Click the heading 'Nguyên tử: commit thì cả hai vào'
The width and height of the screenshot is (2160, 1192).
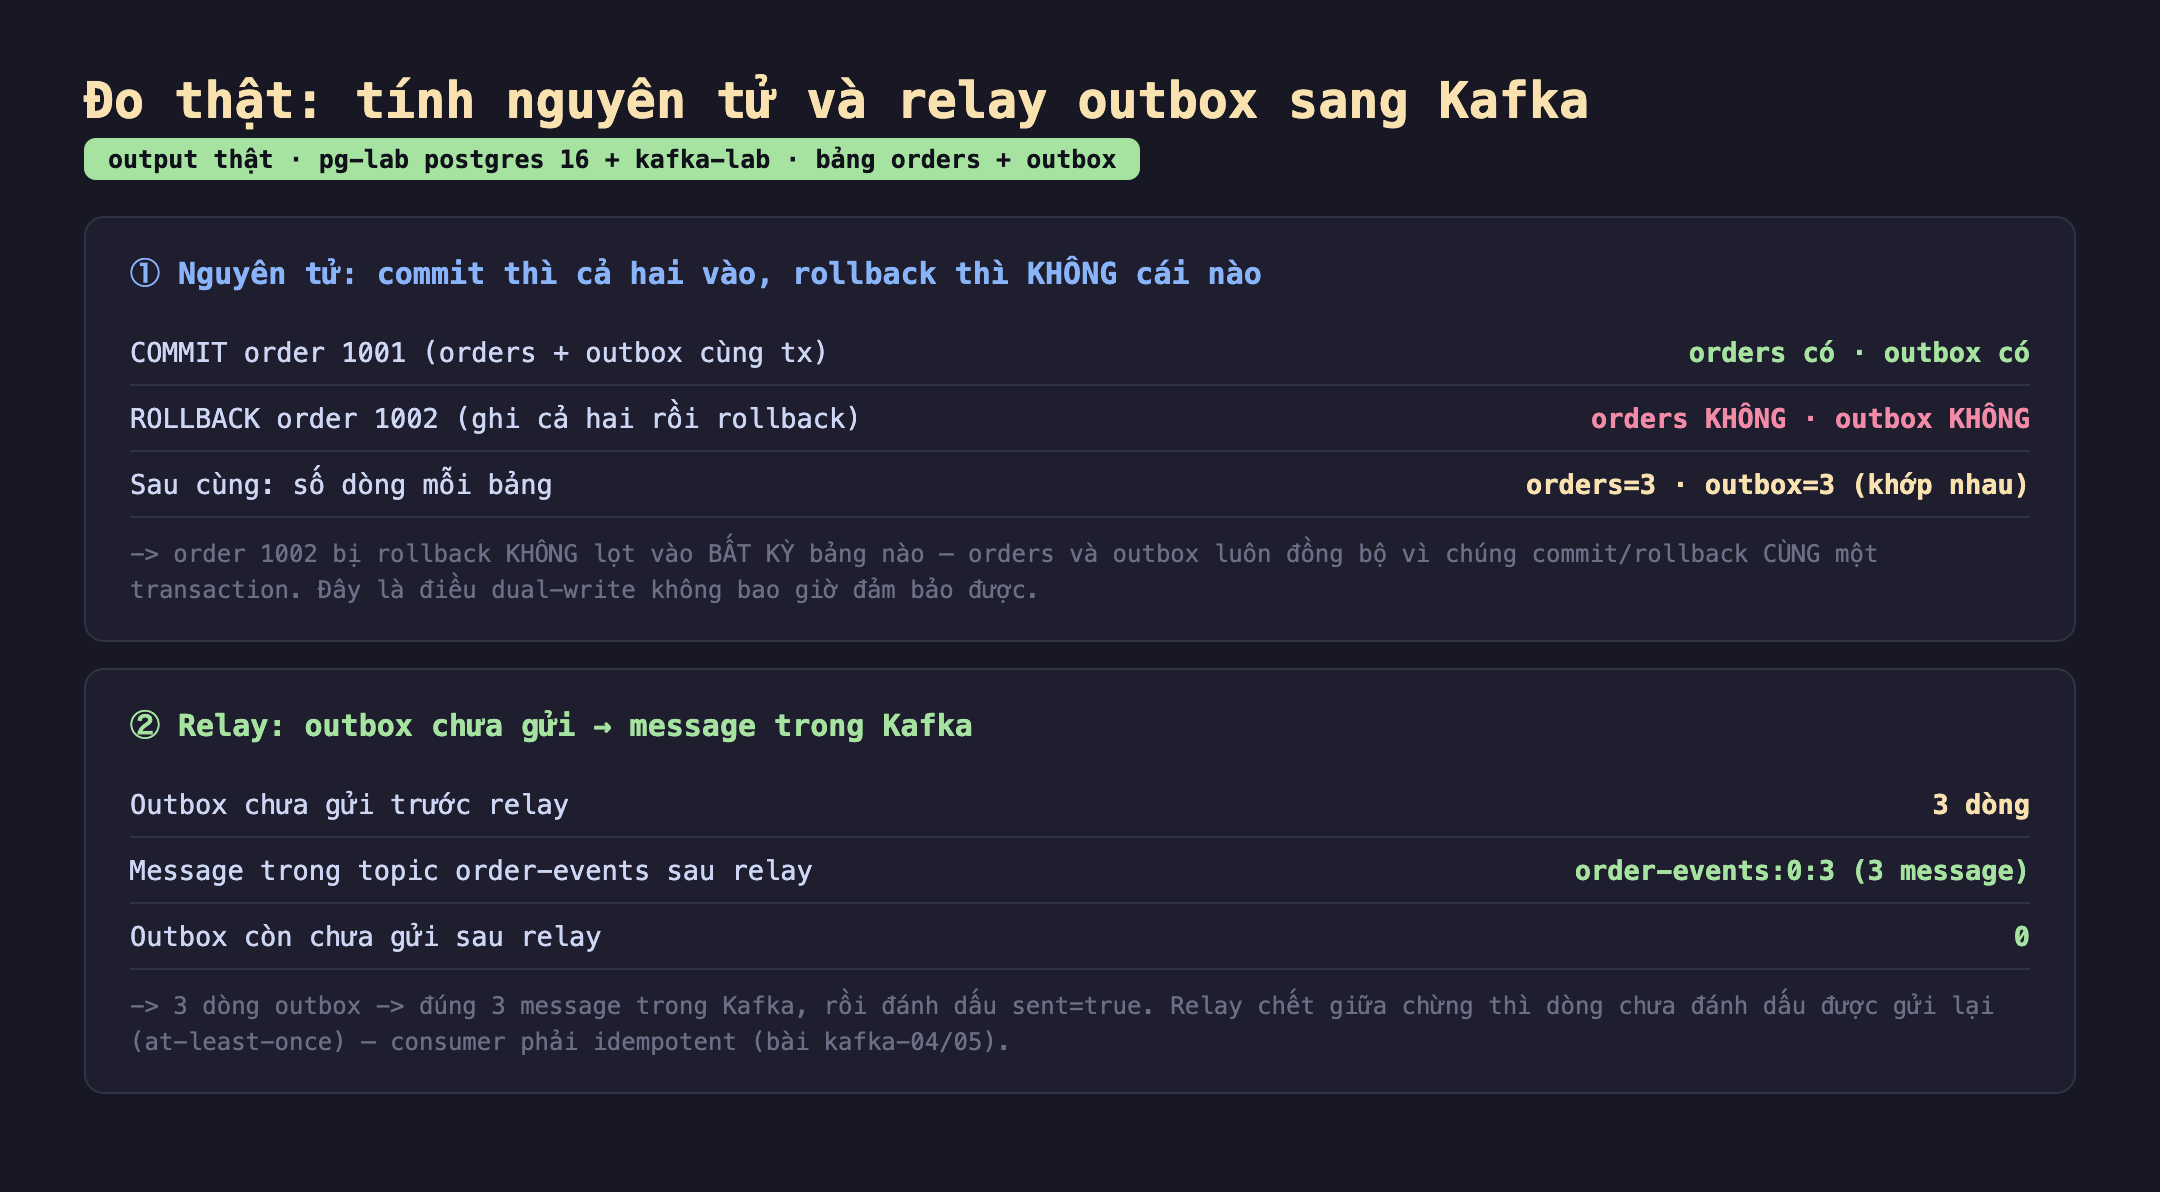[696, 273]
